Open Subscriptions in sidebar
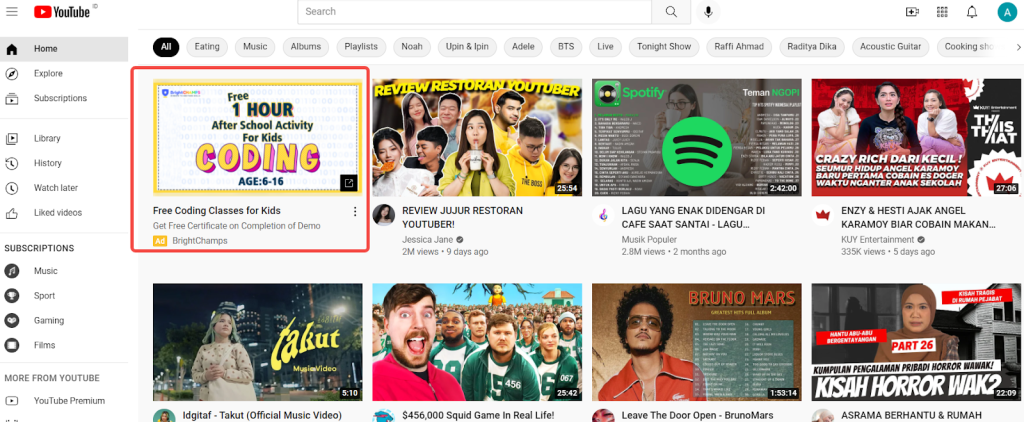This screenshot has width=1024, height=422. (x=64, y=99)
